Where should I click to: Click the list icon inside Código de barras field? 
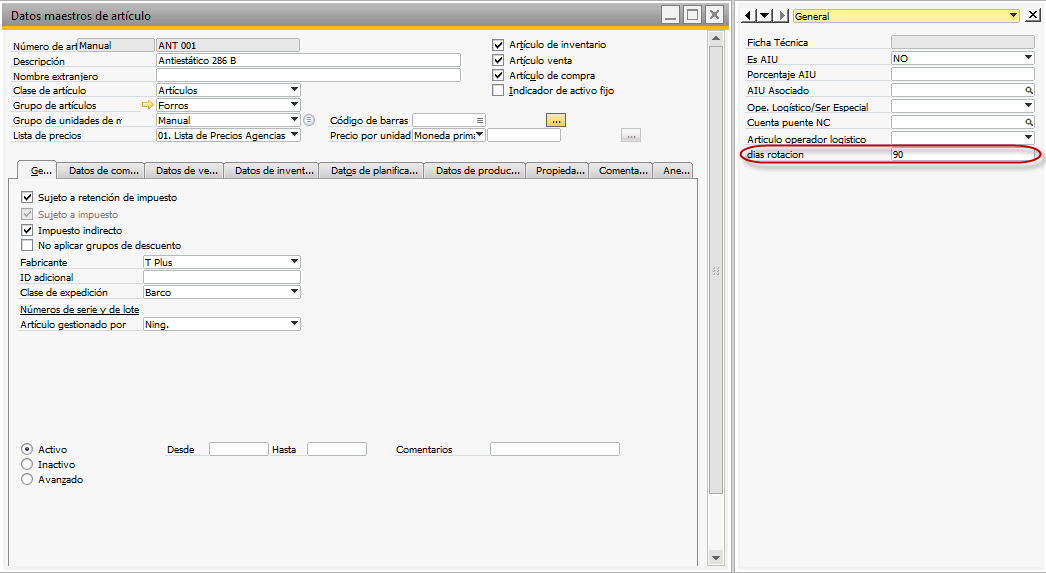click(480, 120)
